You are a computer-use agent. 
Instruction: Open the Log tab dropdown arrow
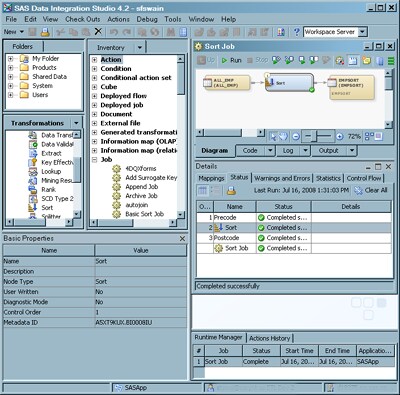point(305,151)
